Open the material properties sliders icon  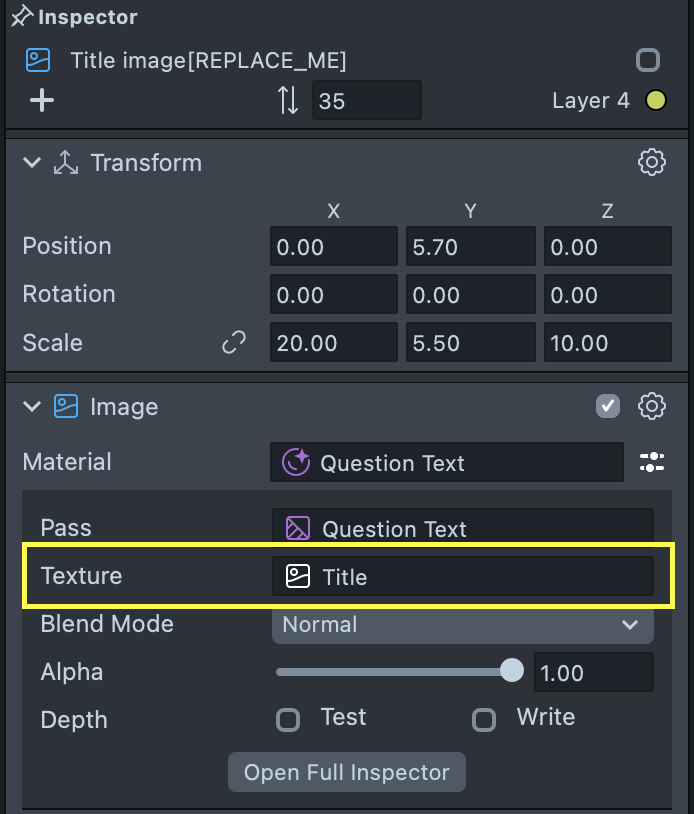click(x=652, y=462)
